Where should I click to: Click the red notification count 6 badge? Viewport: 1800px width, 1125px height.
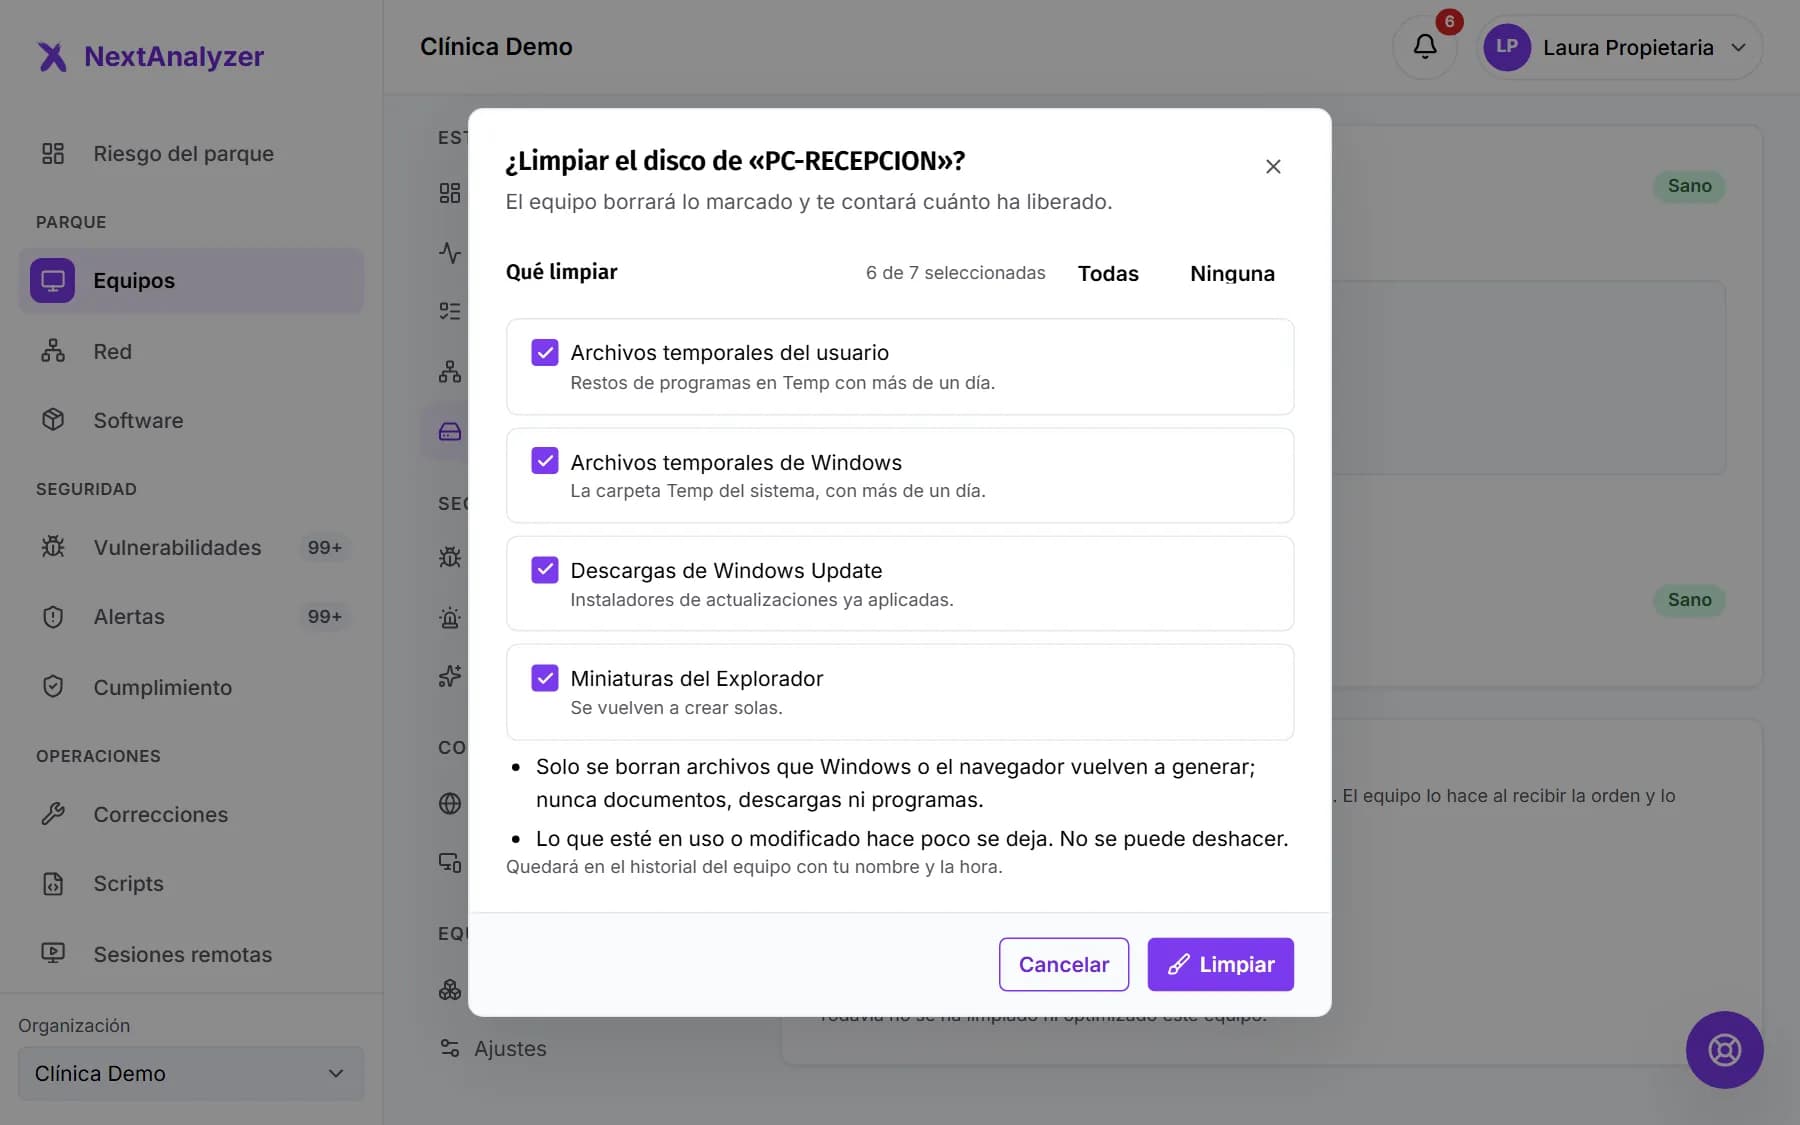[1449, 21]
